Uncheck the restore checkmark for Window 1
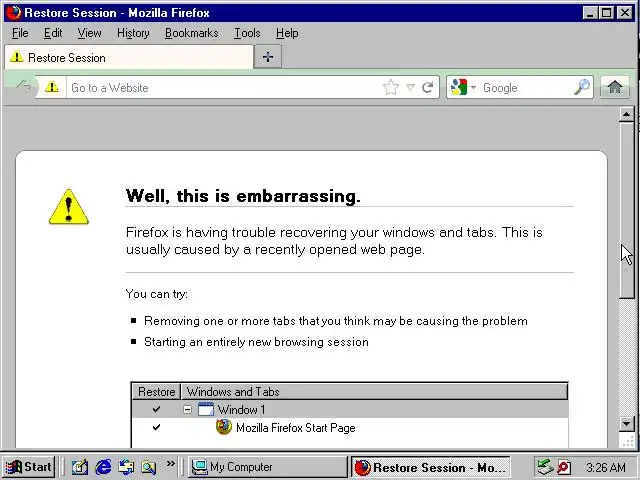The width and height of the screenshot is (640, 480). 156,409
